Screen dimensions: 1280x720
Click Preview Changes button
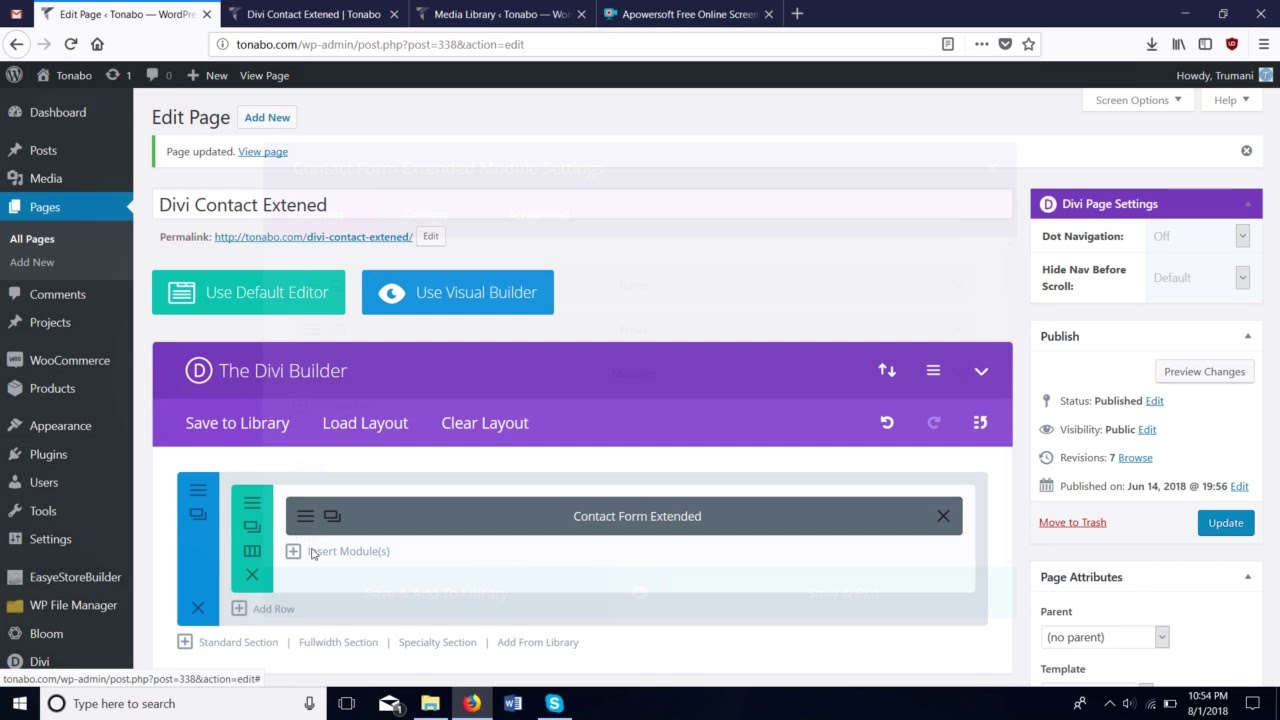[1204, 371]
